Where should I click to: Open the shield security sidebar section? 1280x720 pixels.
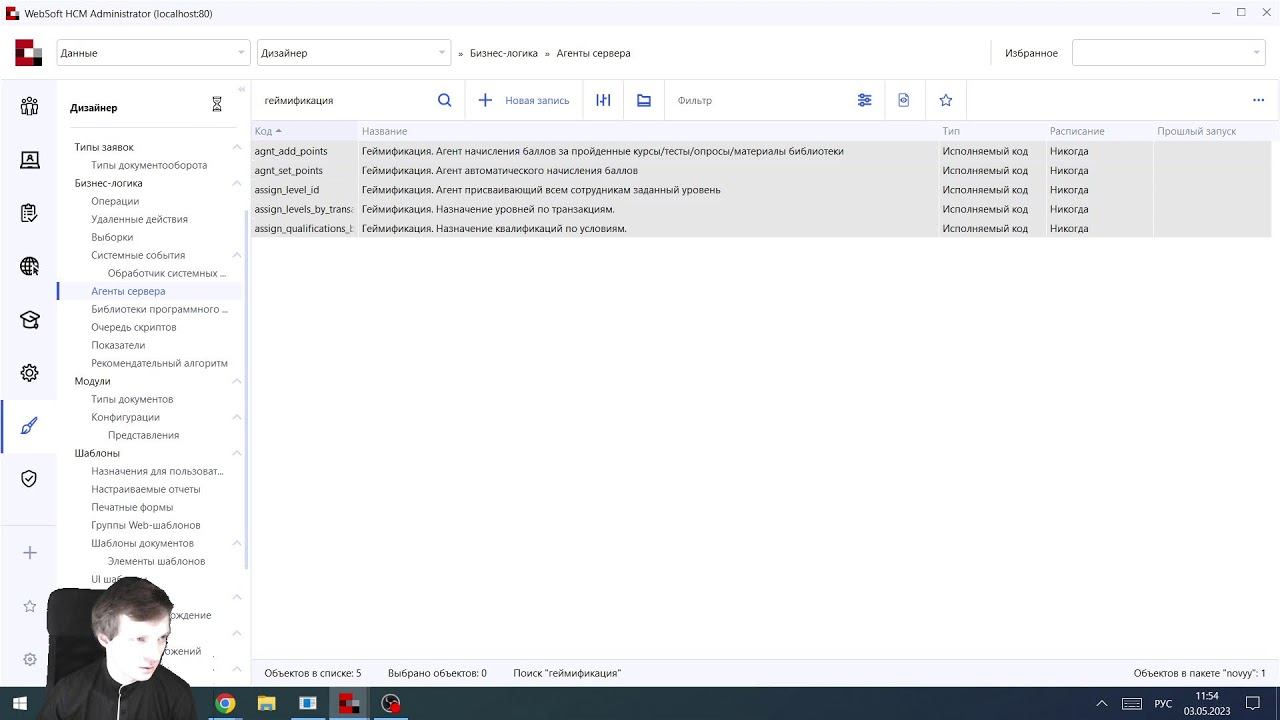[x=29, y=479]
